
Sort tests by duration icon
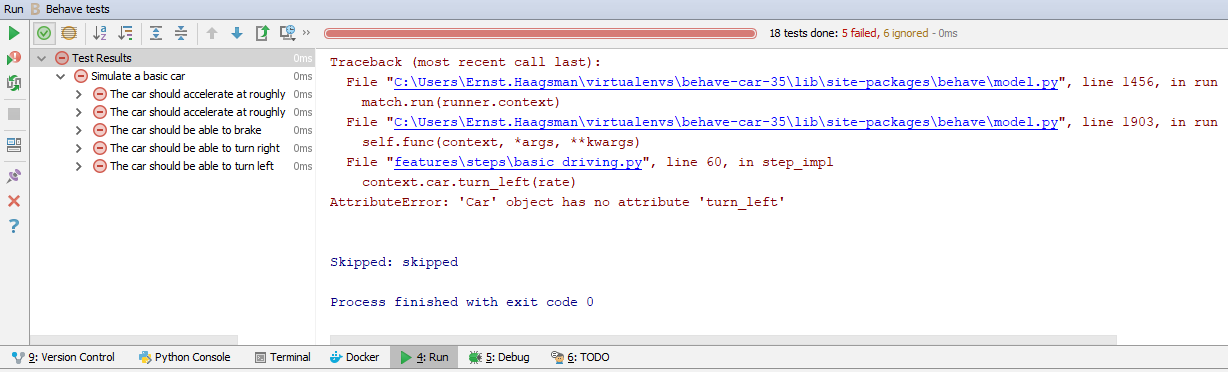tap(125, 33)
